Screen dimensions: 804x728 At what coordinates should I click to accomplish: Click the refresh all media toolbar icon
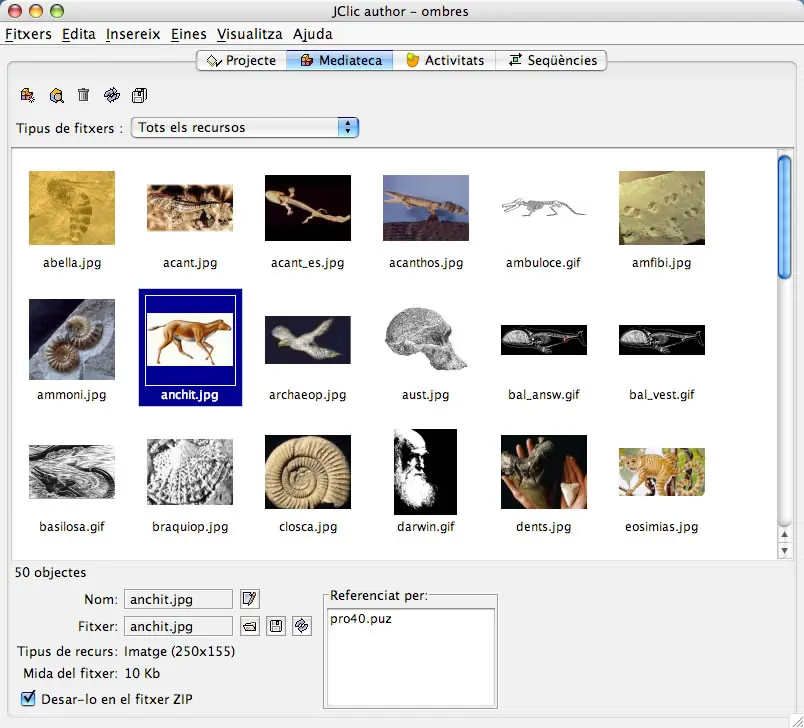[111, 95]
